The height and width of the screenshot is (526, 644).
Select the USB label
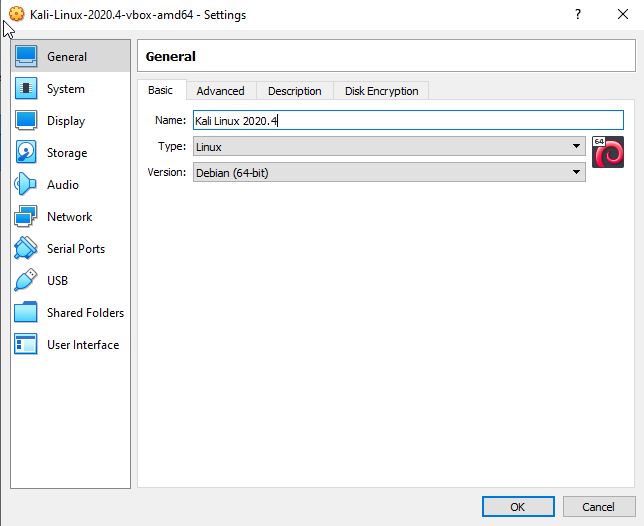pos(58,281)
